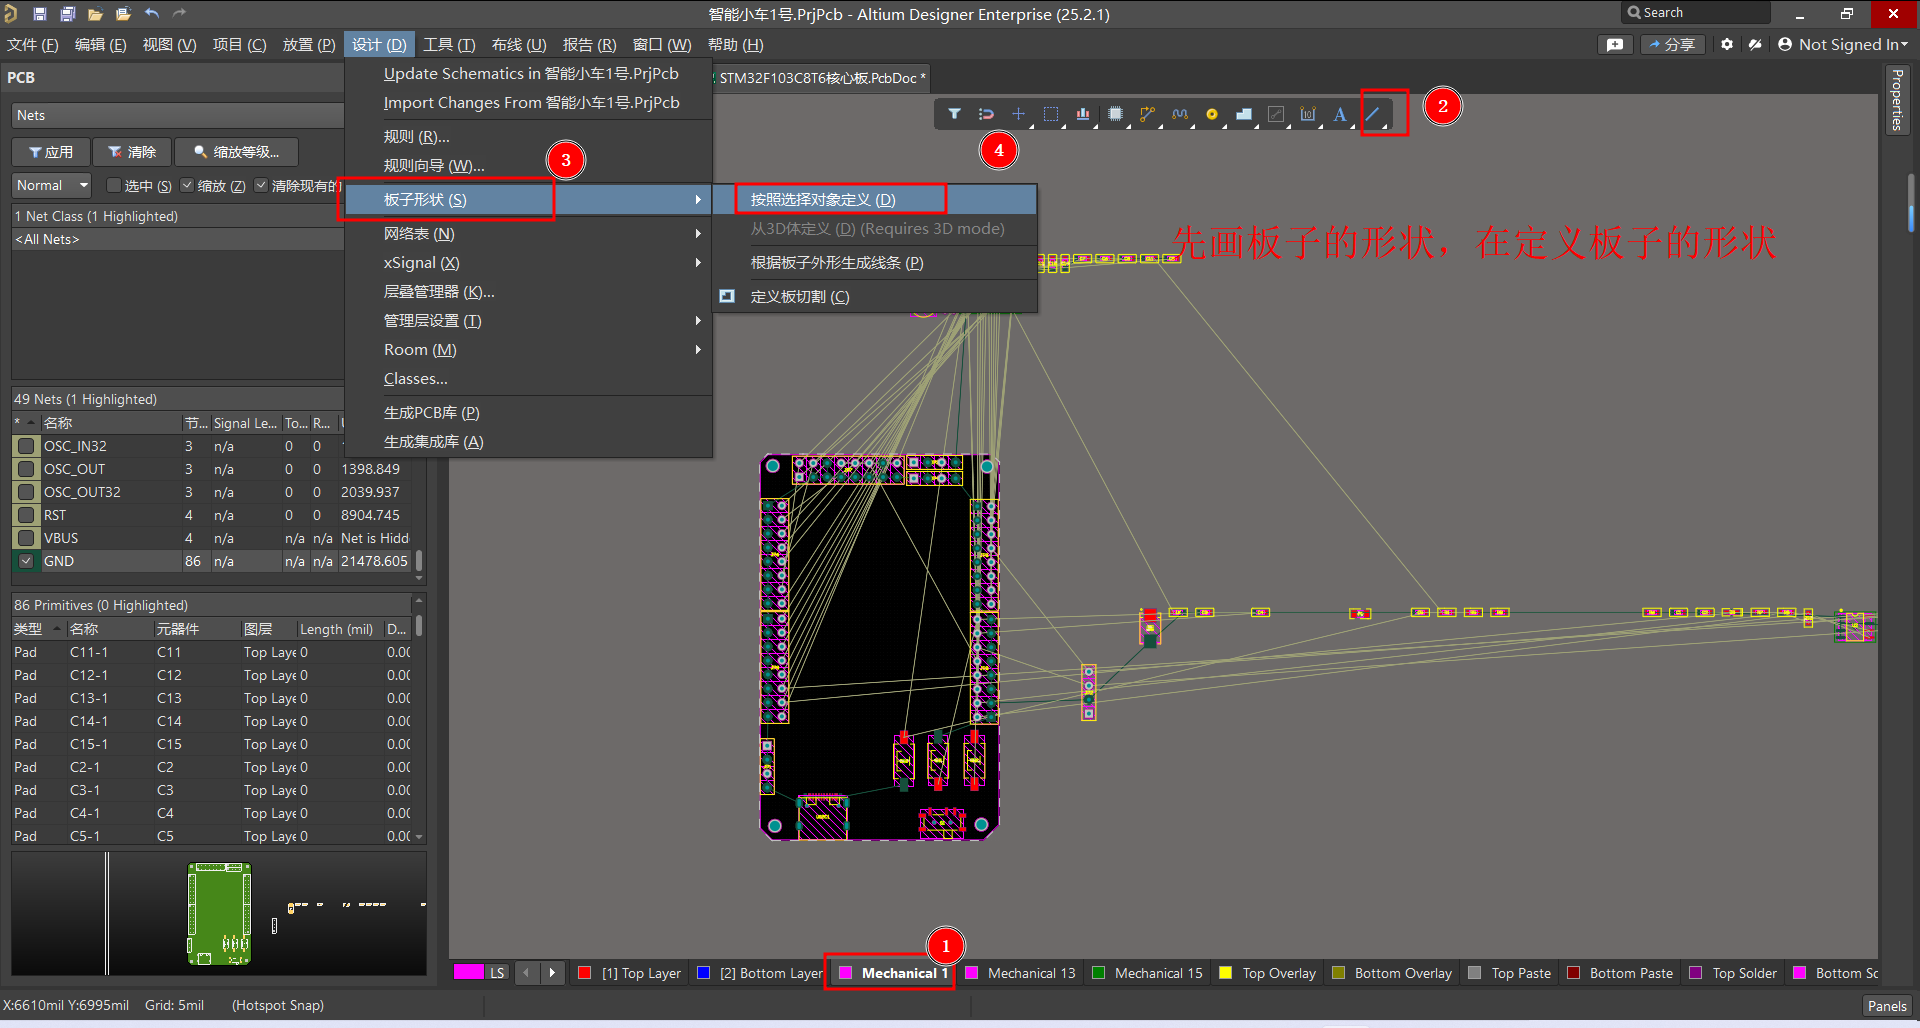Click the 分享 share button
The width and height of the screenshot is (1920, 1028).
coord(1672,44)
